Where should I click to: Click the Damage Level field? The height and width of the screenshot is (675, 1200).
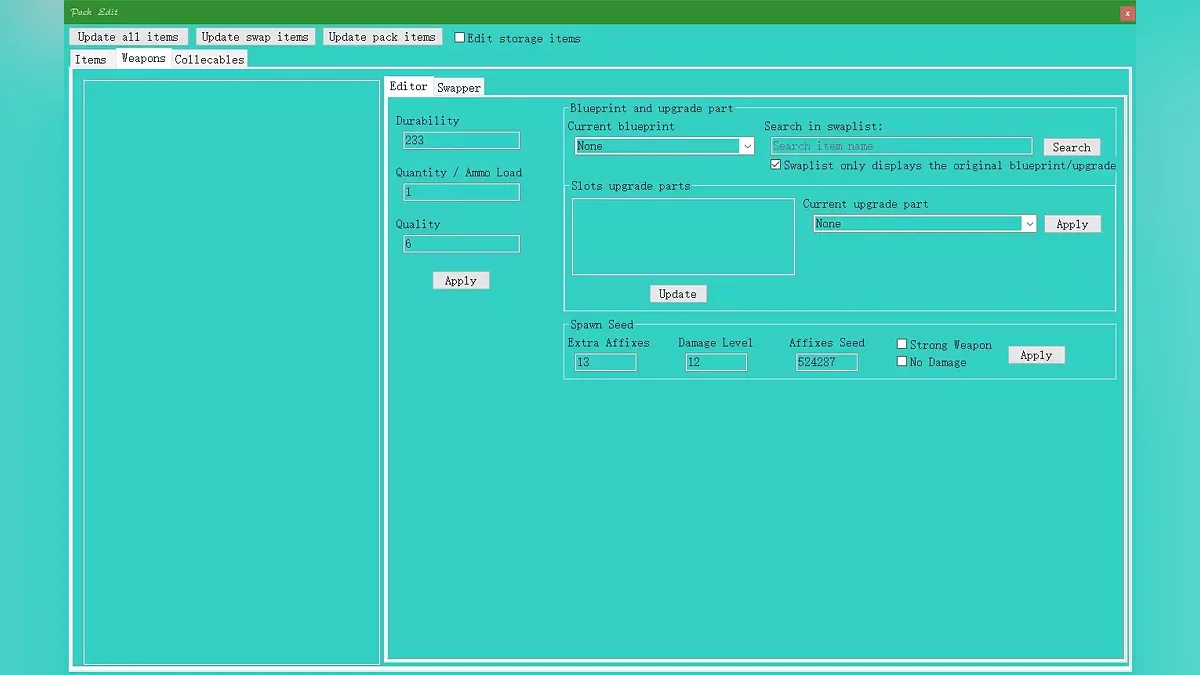coord(716,362)
